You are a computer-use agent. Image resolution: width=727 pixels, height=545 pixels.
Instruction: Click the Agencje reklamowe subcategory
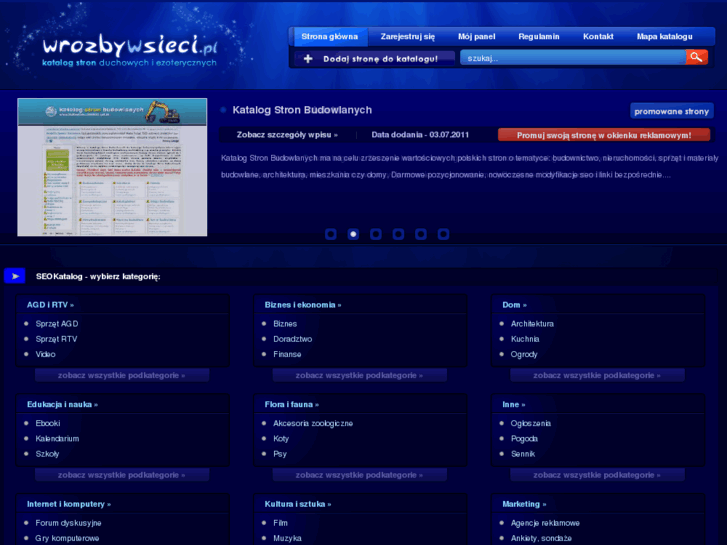(x=545, y=523)
